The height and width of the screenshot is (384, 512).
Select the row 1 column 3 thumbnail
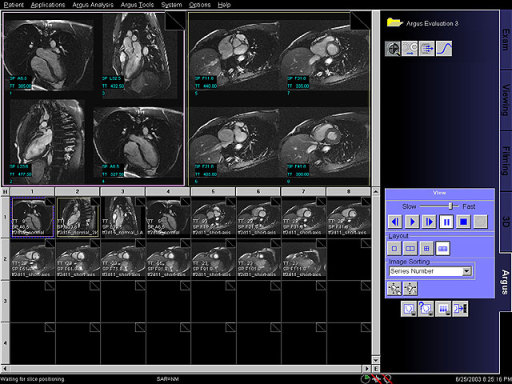123,217
